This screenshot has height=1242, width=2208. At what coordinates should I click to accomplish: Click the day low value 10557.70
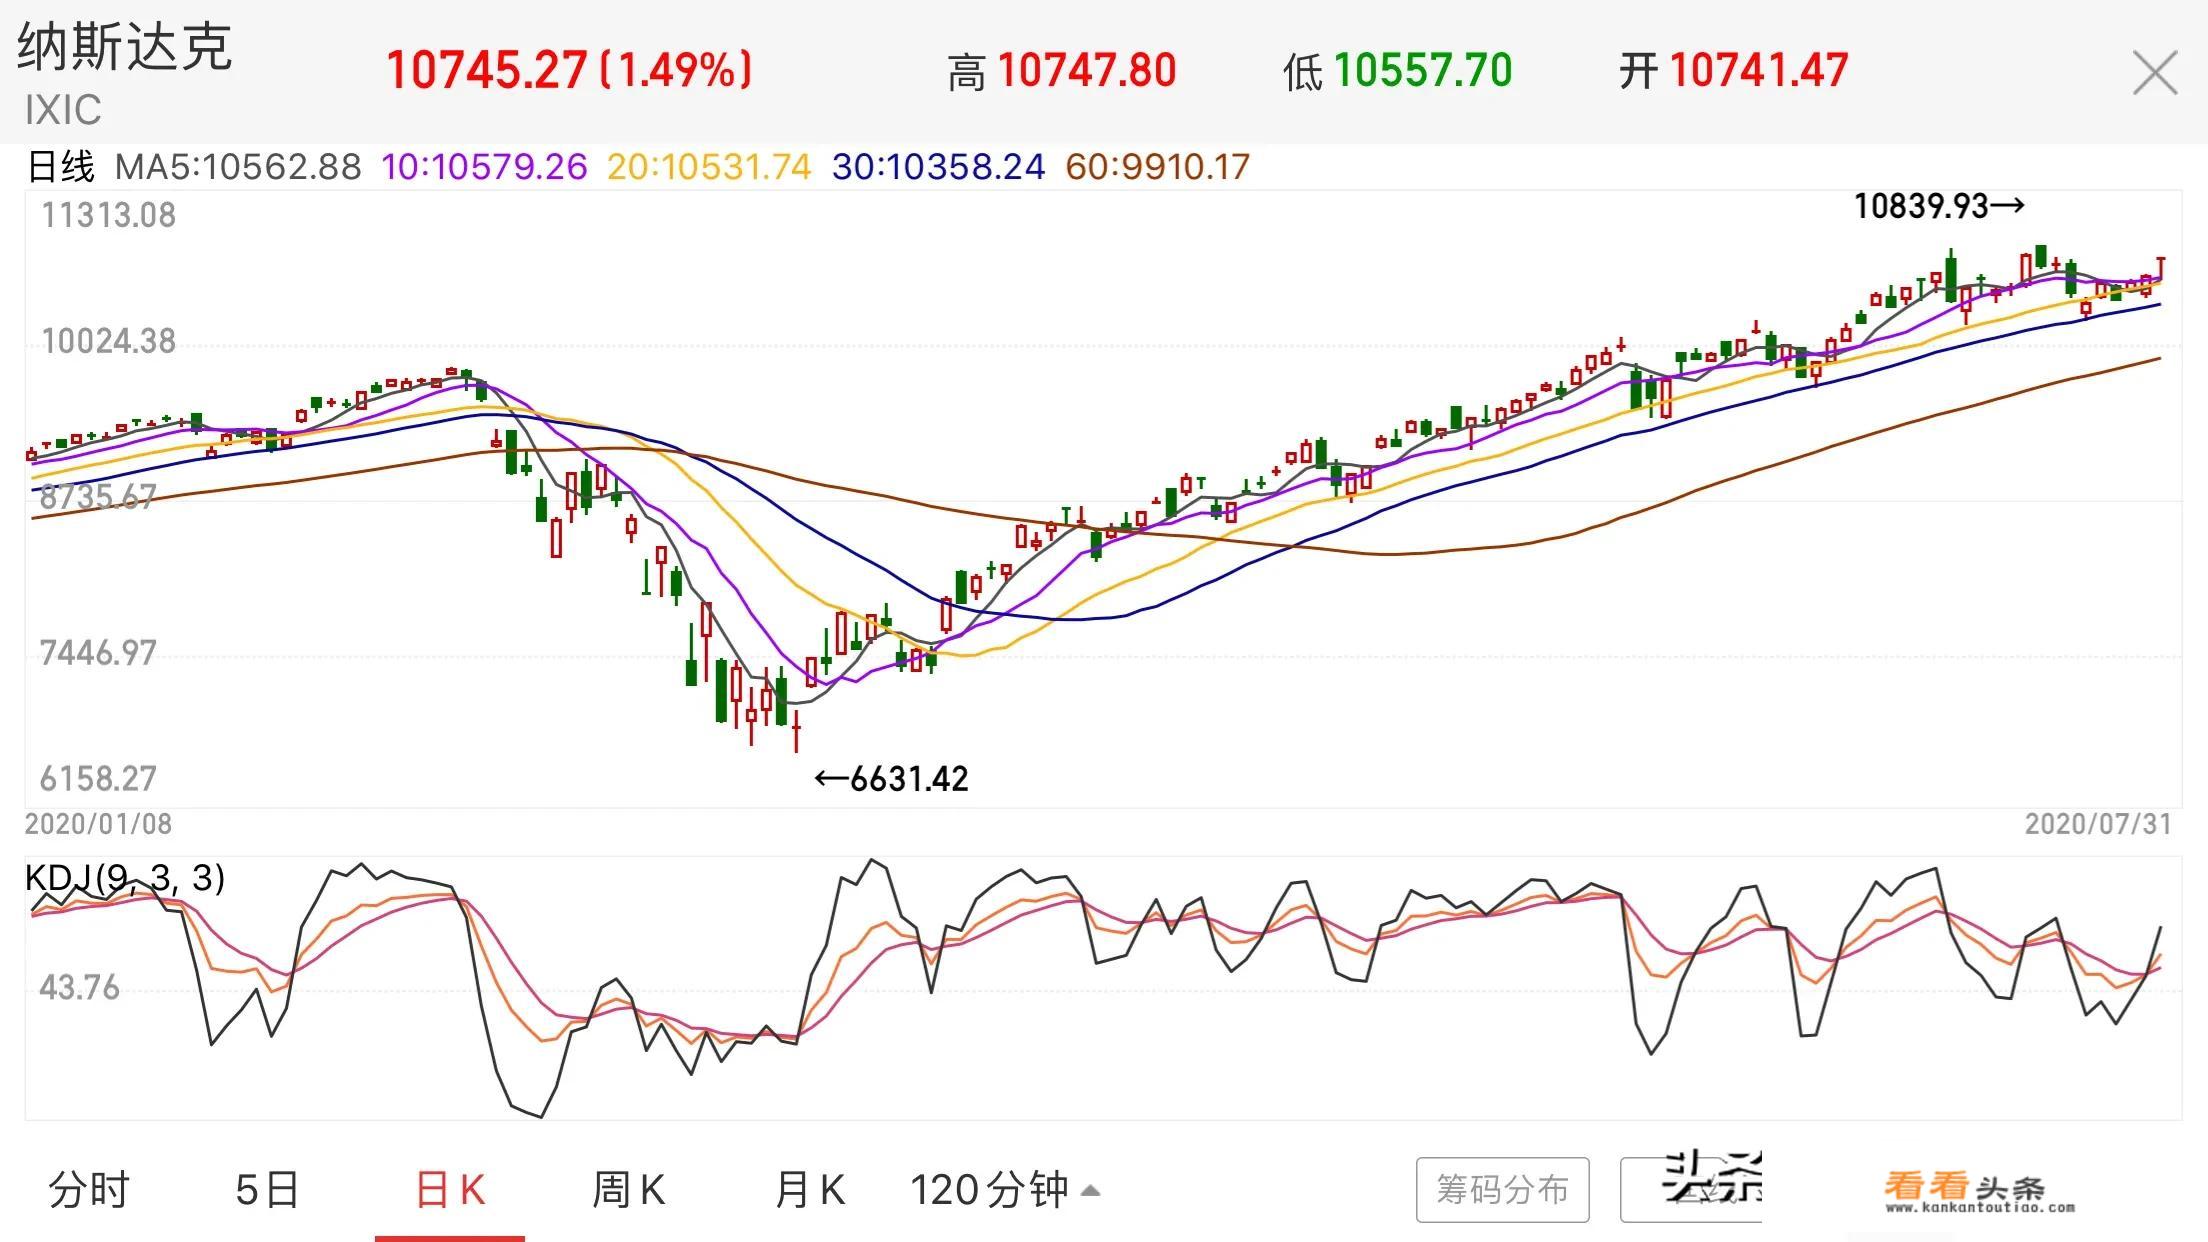pyautogui.click(x=1422, y=70)
